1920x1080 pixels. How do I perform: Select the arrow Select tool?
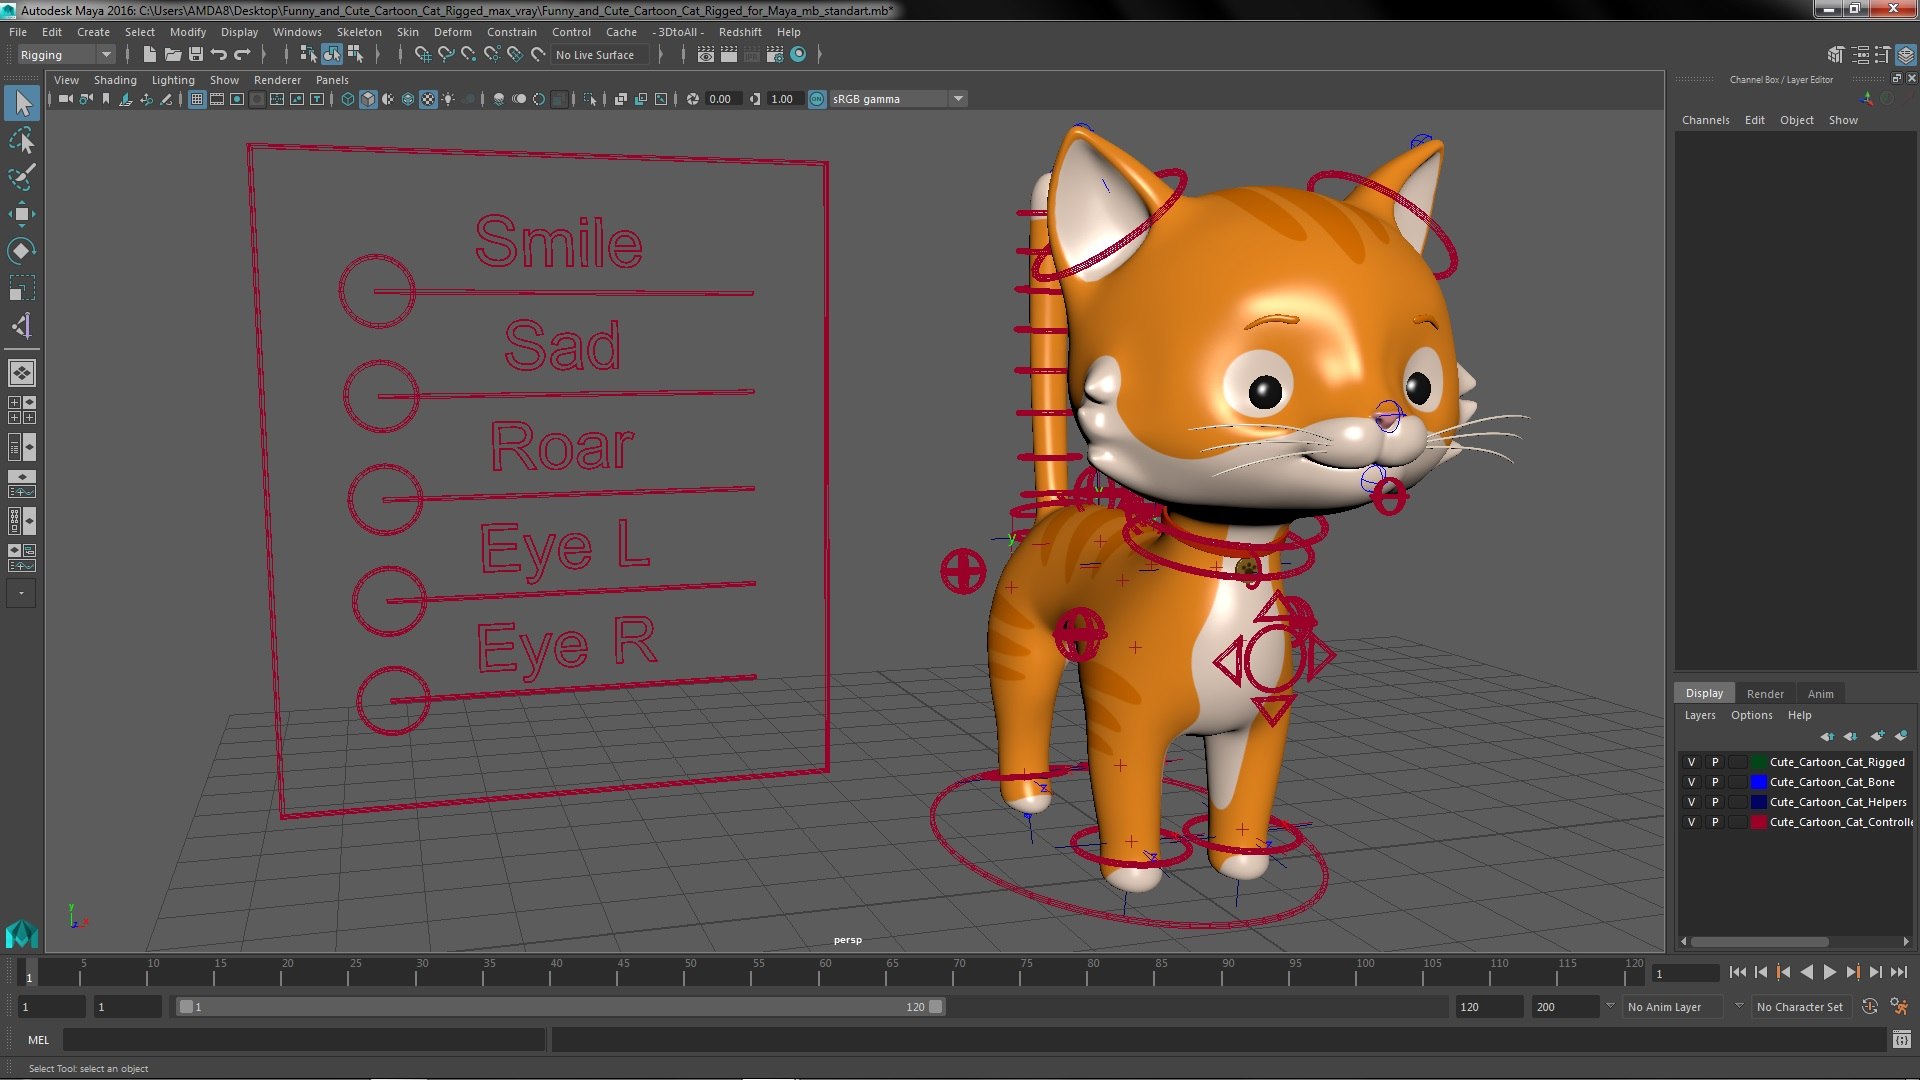pyautogui.click(x=22, y=103)
